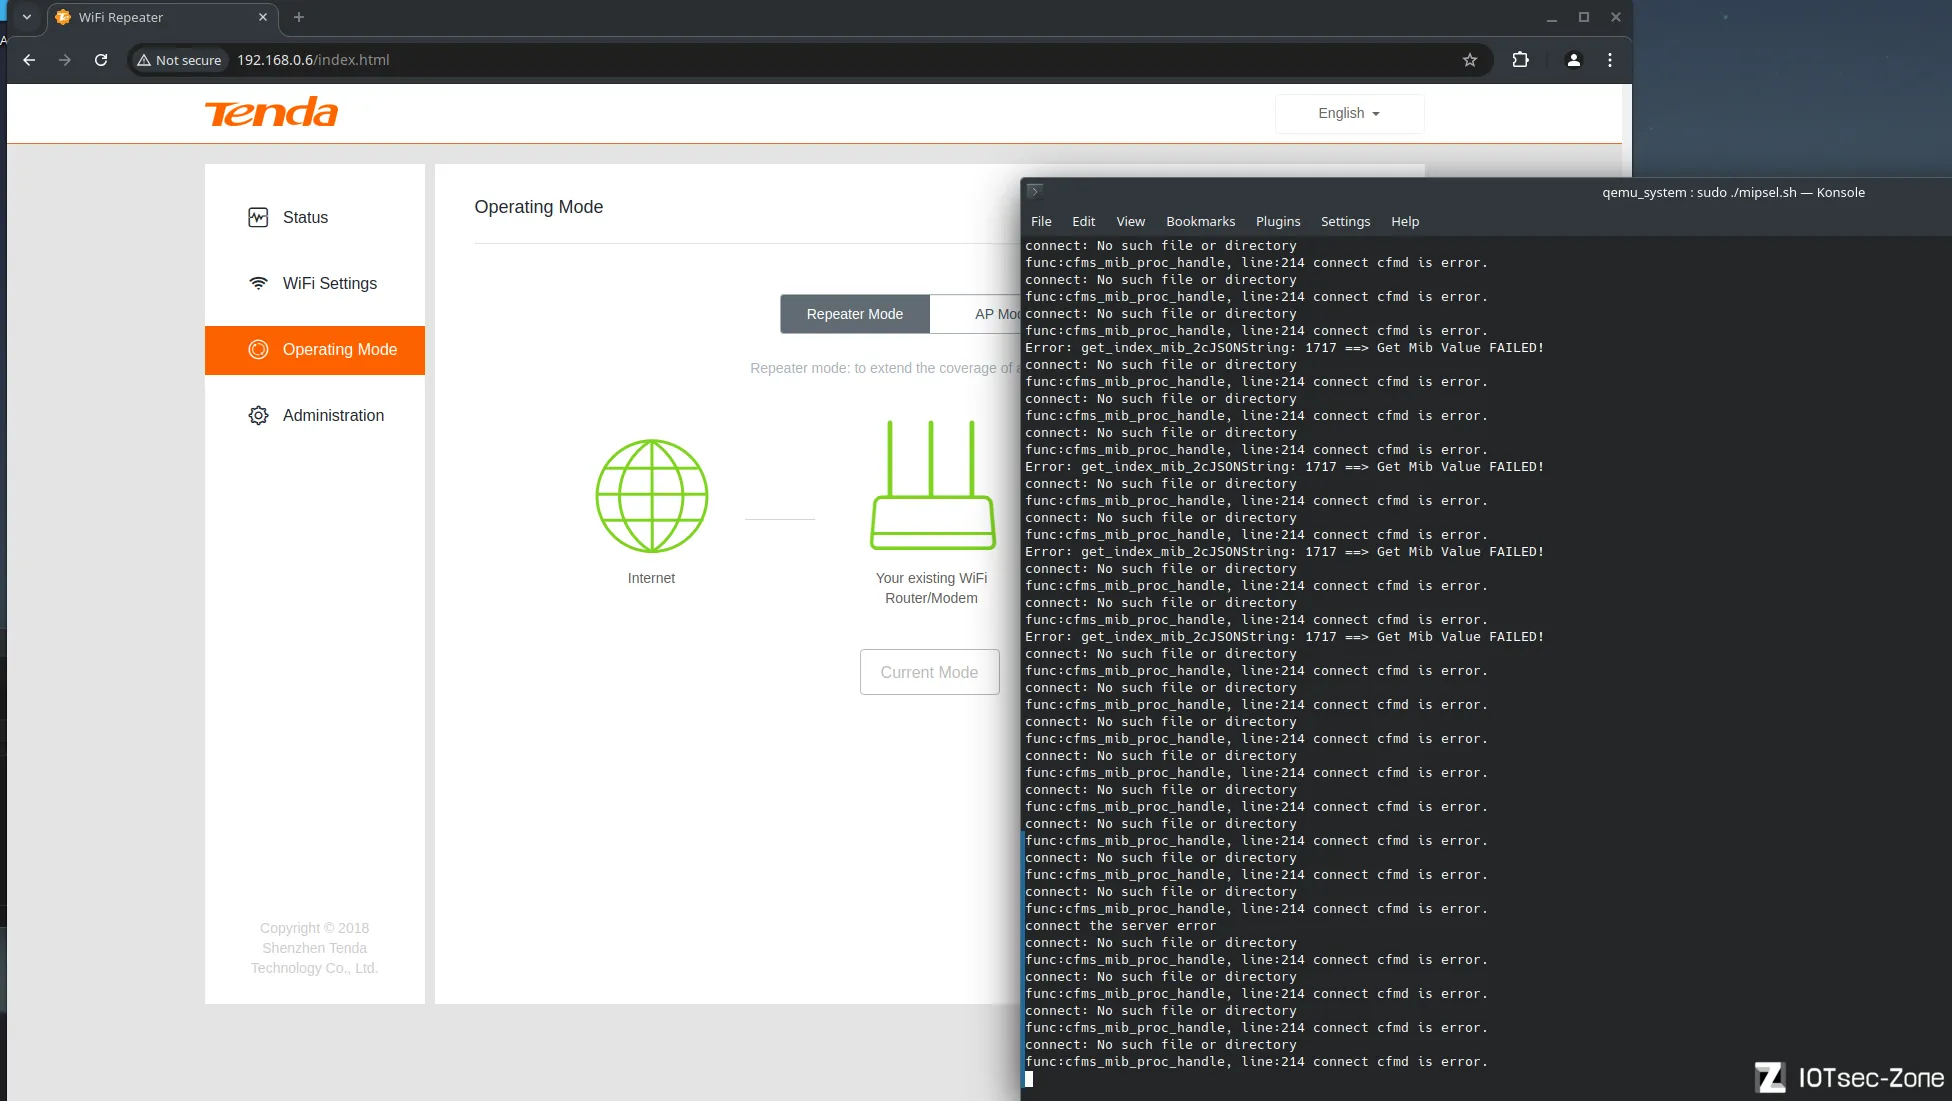1952x1101 pixels.
Task: Bookmark this page with the star
Action: coord(1469,60)
